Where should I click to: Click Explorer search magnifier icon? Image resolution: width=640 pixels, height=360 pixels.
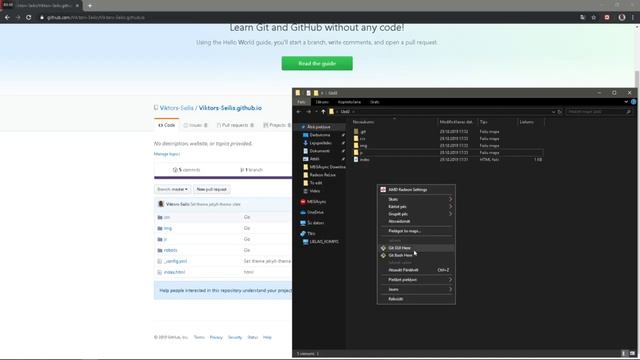point(629,111)
